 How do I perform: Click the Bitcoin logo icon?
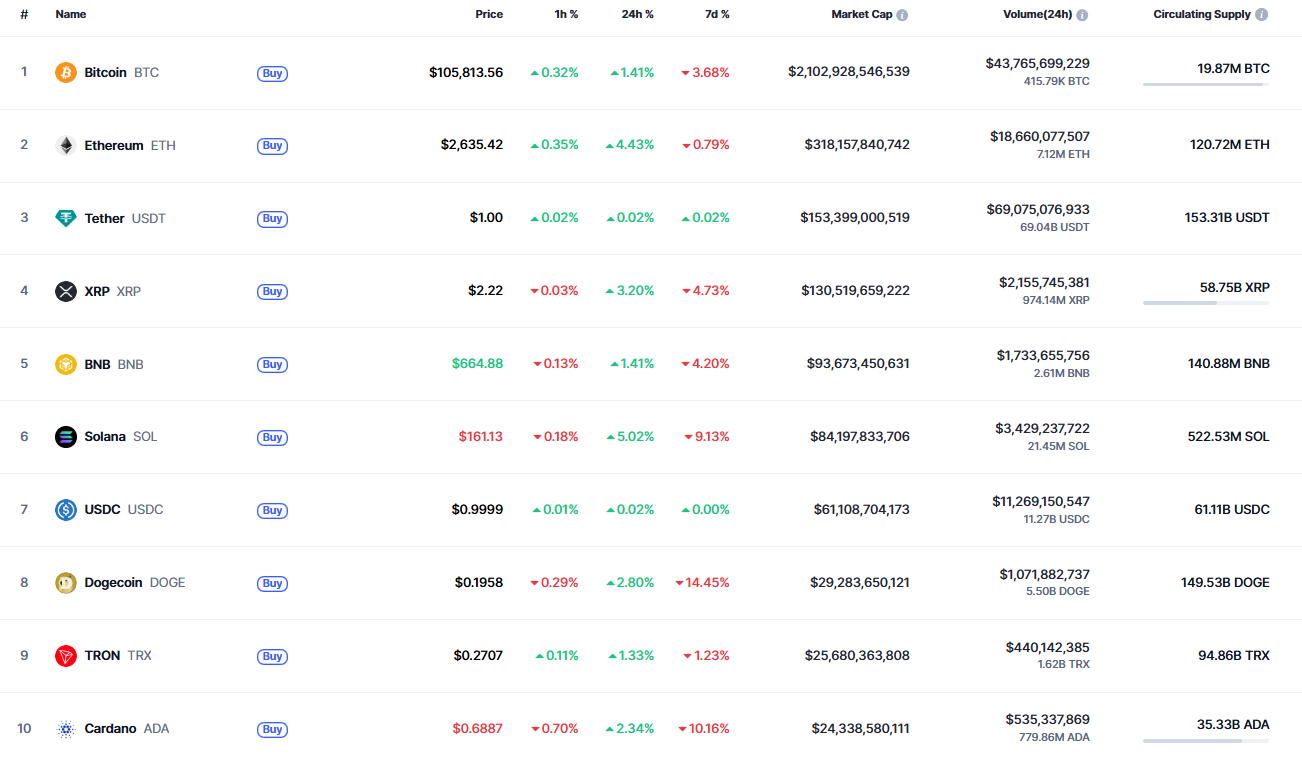coord(66,73)
